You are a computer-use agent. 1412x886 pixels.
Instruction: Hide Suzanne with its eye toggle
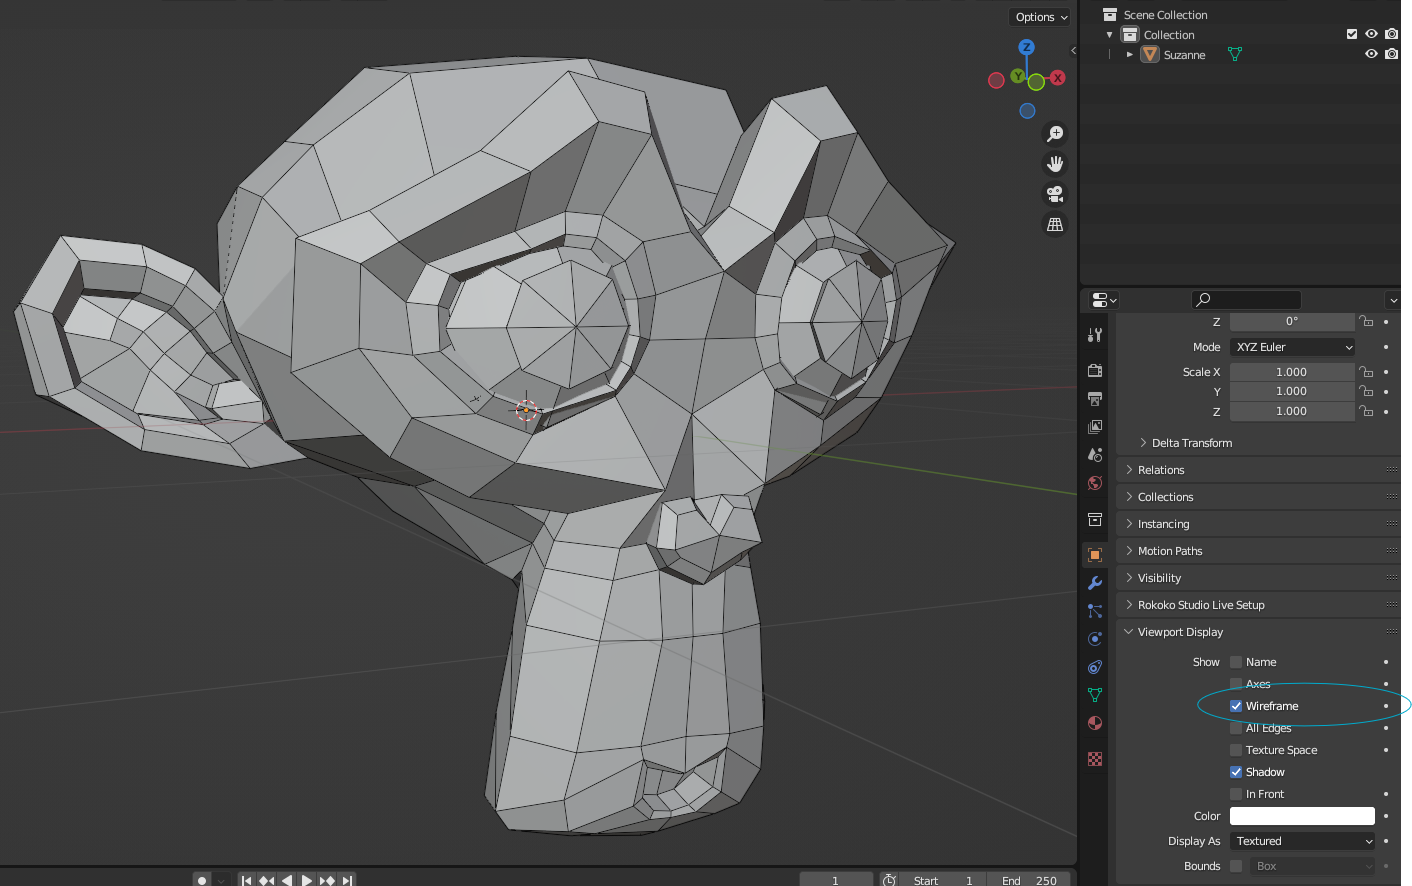pyautogui.click(x=1371, y=54)
